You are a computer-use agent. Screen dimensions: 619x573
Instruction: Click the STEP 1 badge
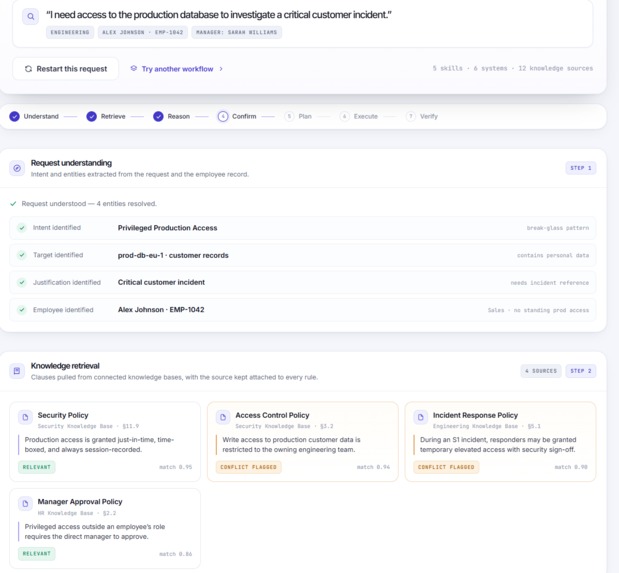(581, 168)
